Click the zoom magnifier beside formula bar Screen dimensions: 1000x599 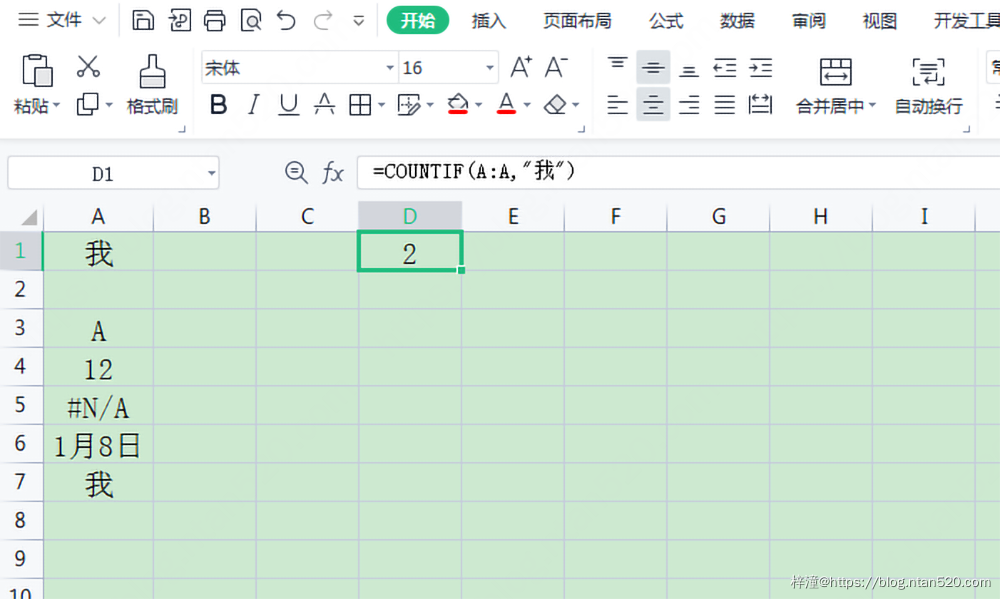coord(297,172)
